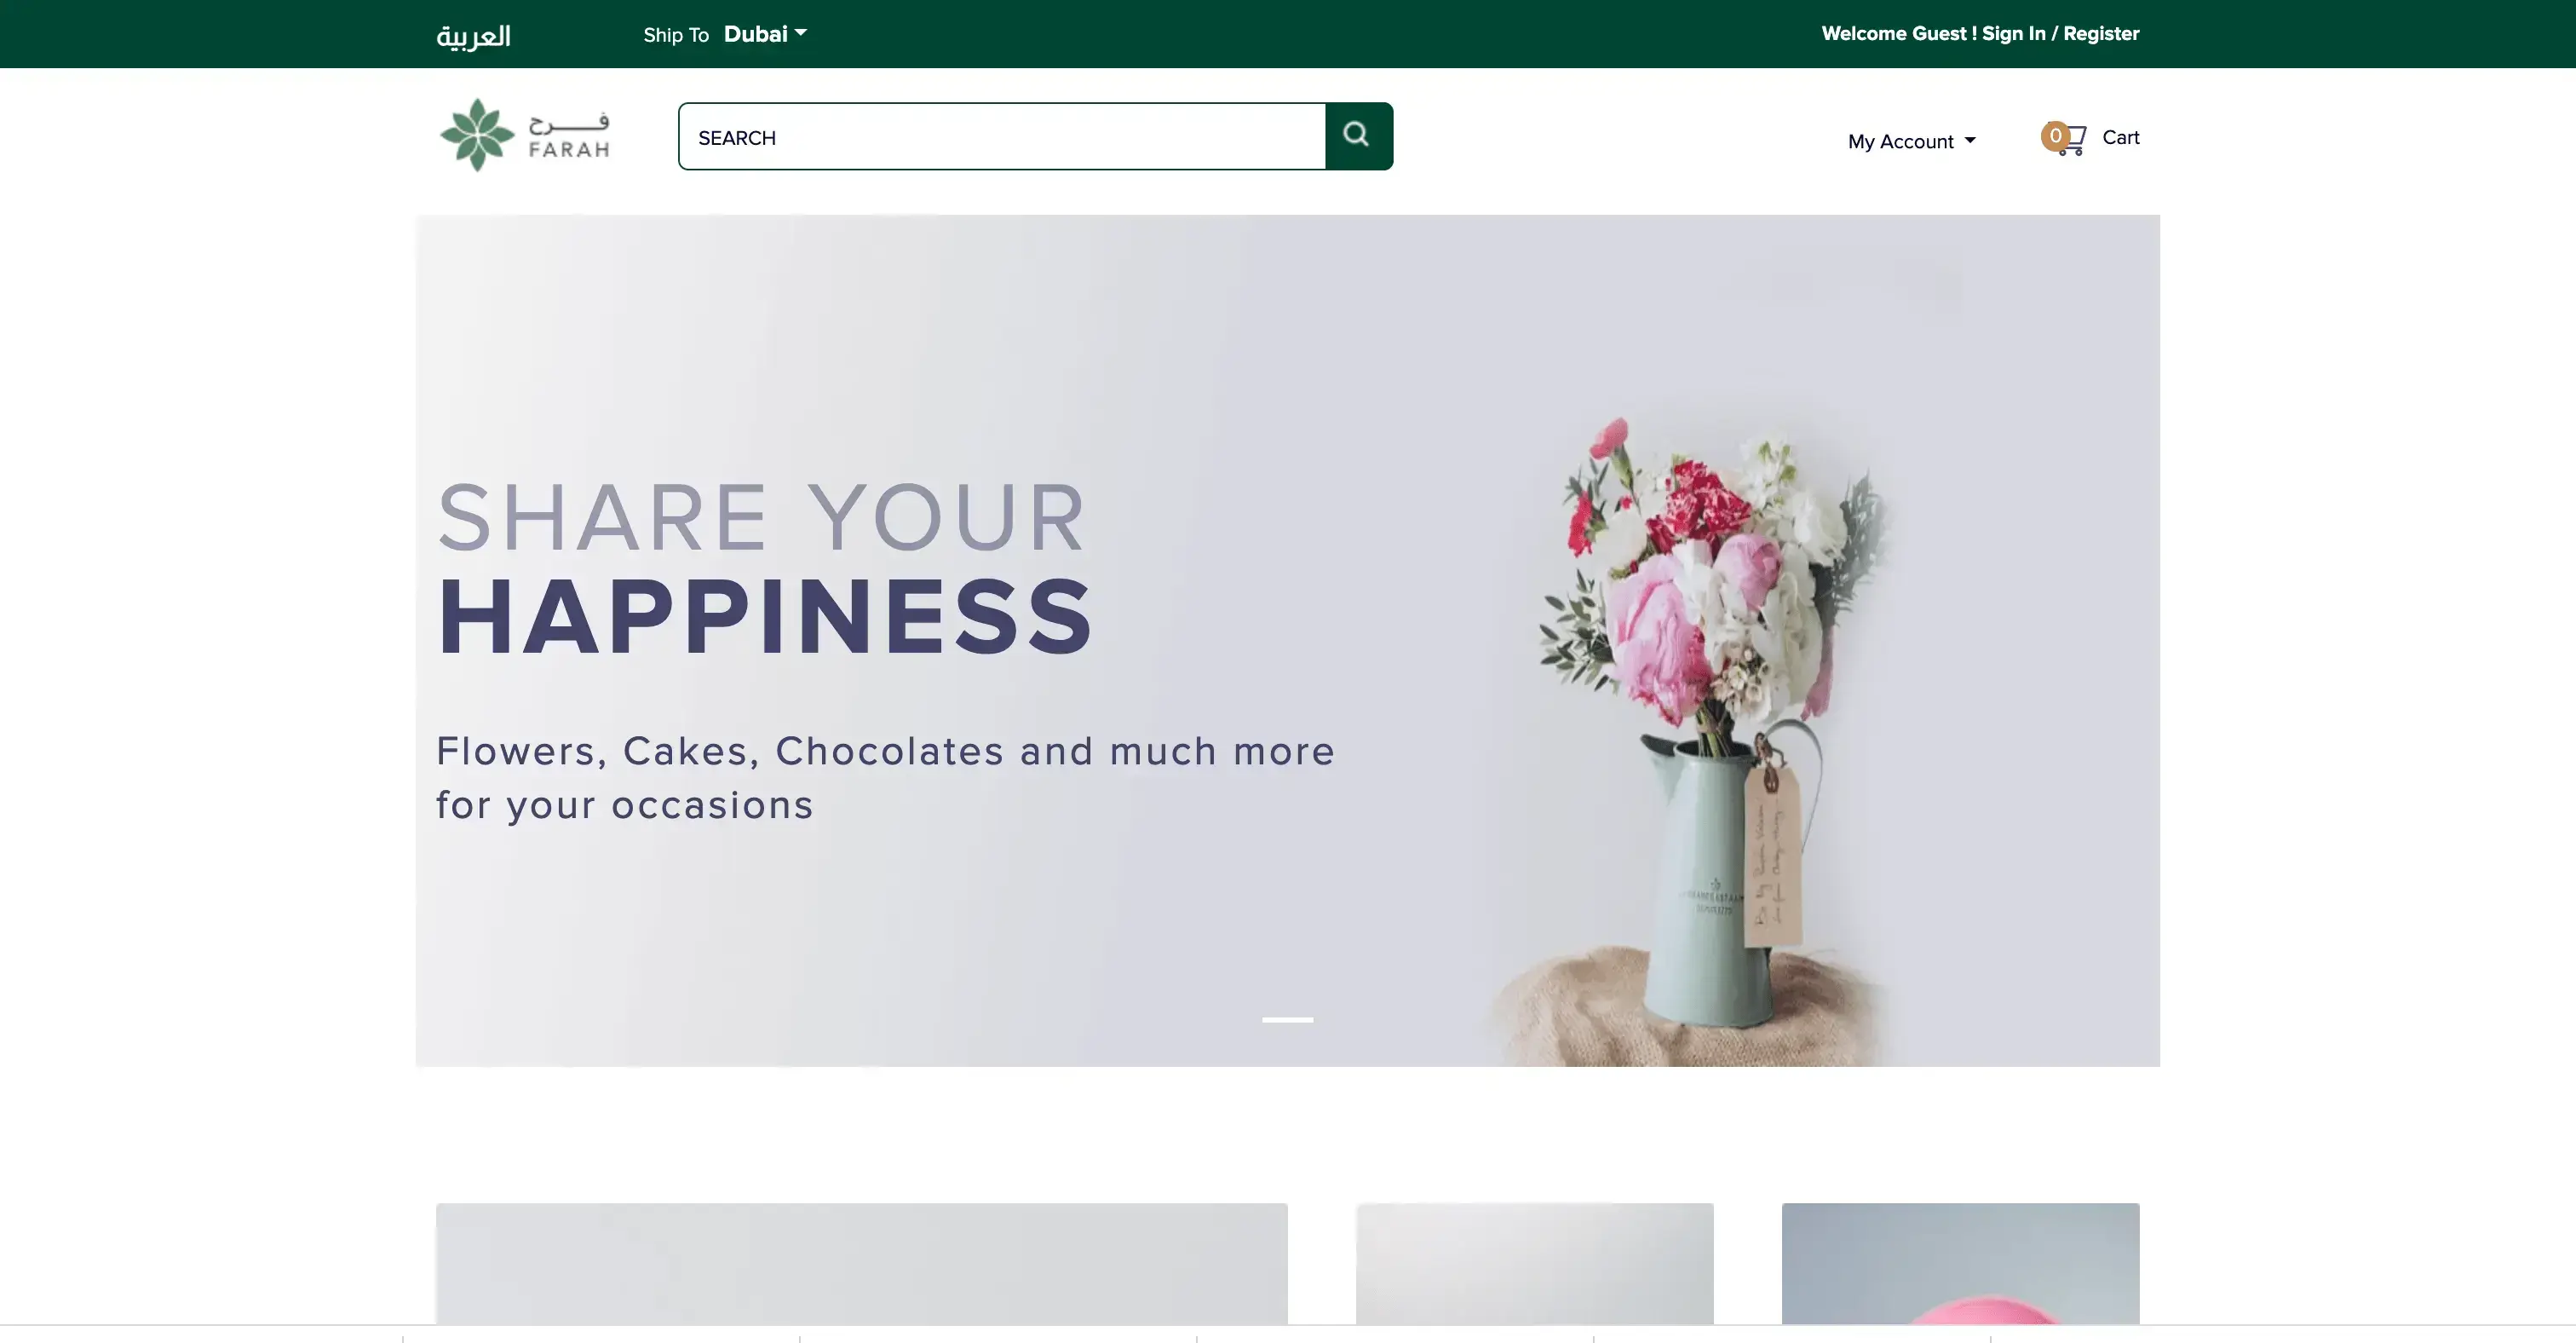Screen dimensions: 2576x1343
Task: Click the Share Your Happiness banner
Action: click(1287, 640)
